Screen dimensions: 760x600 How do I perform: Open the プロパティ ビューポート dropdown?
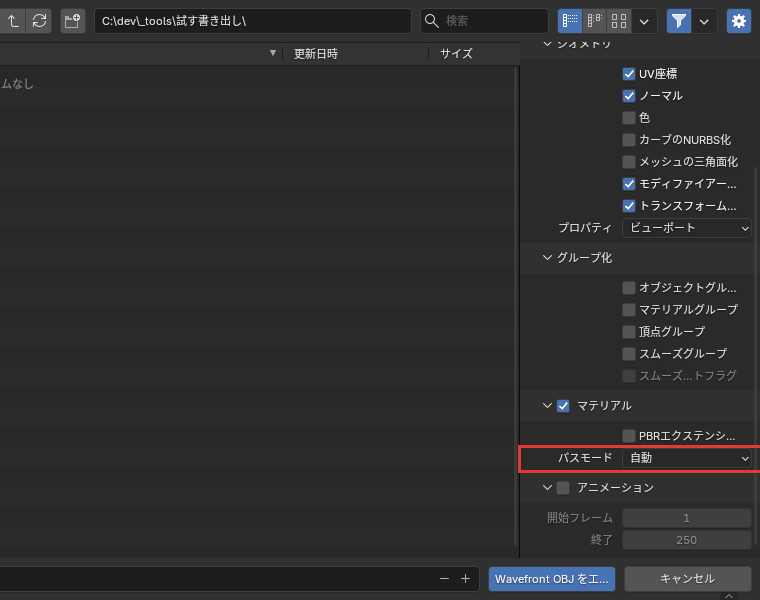click(x=687, y=228)
